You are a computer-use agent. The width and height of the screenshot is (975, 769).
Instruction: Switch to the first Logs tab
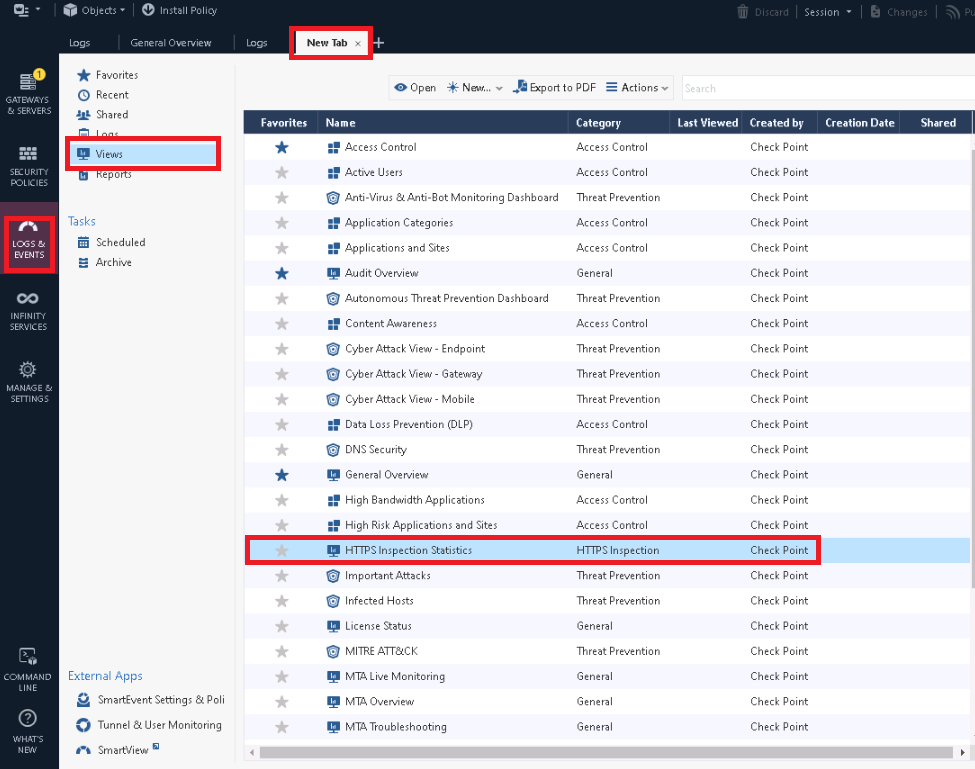point(80,43)
